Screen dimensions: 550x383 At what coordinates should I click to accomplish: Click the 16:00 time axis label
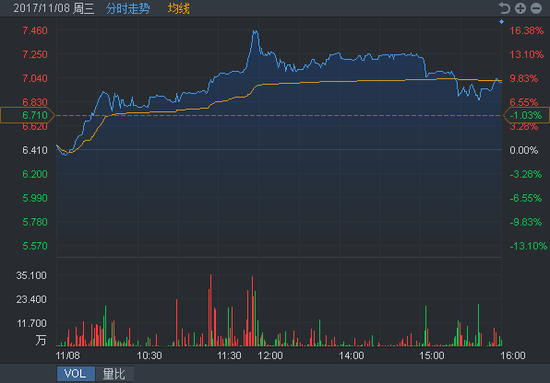click(x=513, y=356)
